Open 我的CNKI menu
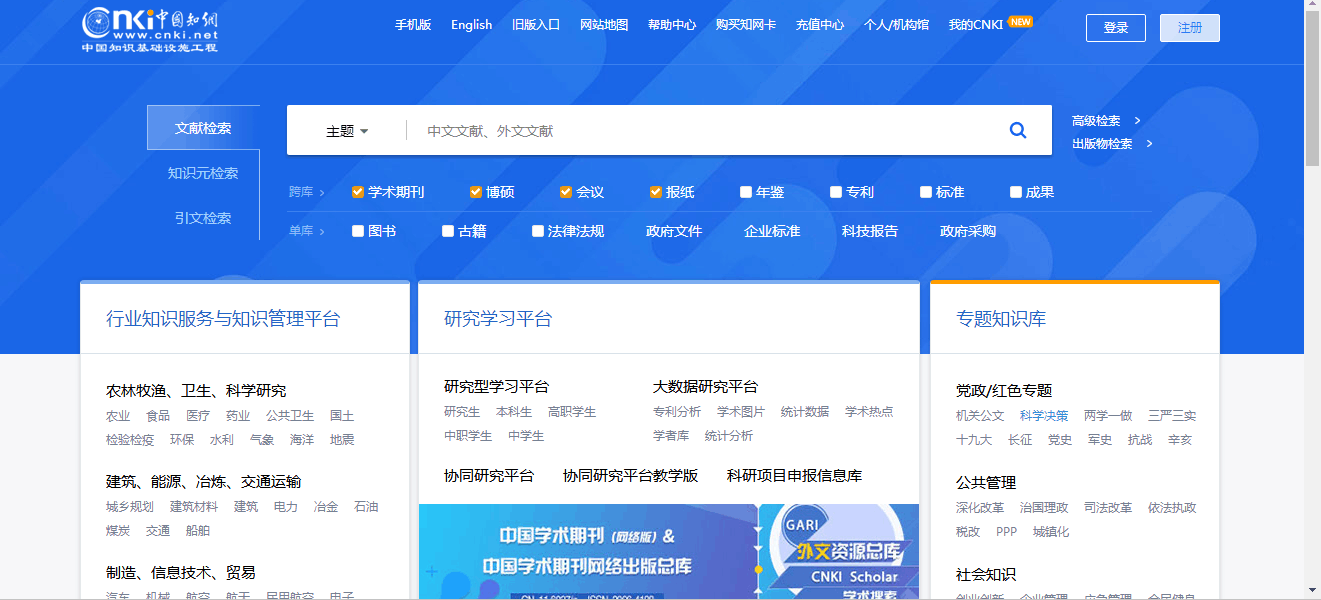The height and width of the screenshot is (600, 1321). coord(976,25)
